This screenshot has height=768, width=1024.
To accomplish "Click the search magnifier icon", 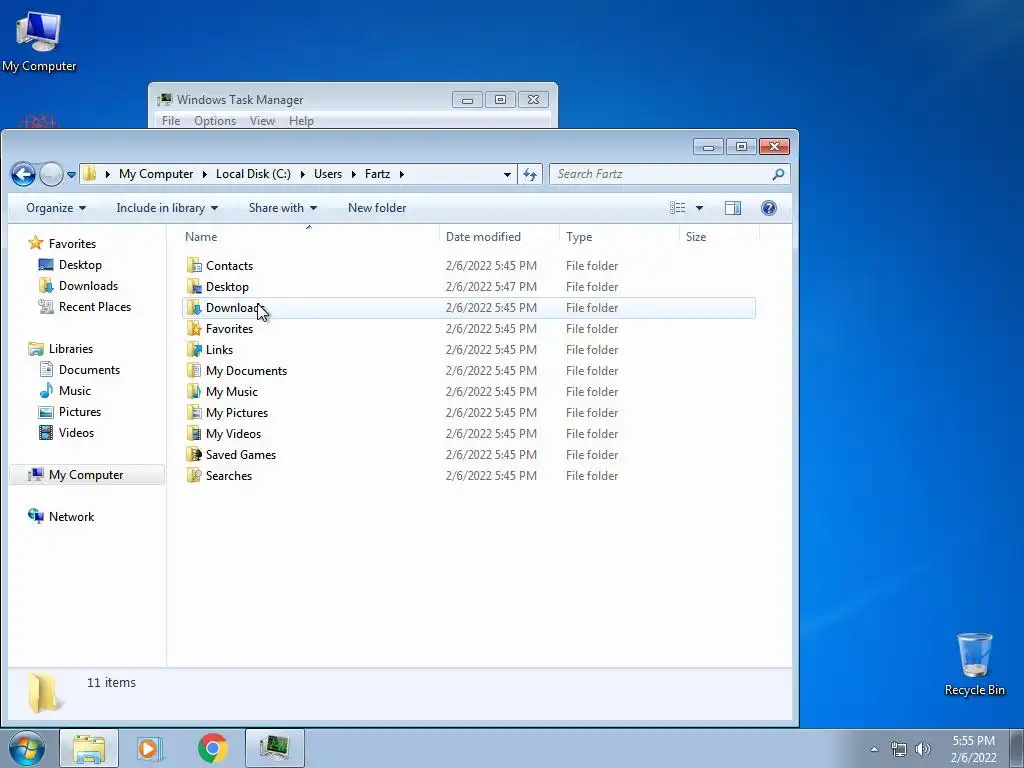I will (x=778, y=174).
